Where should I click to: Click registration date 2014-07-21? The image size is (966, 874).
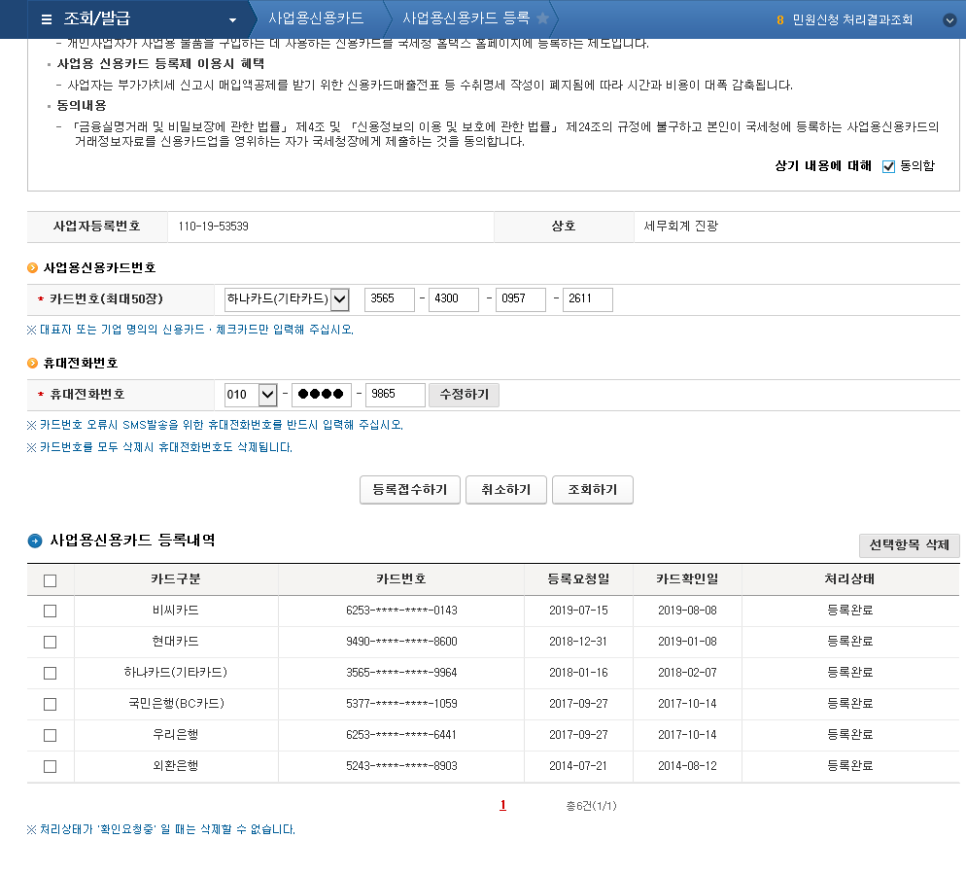[578, 766]
